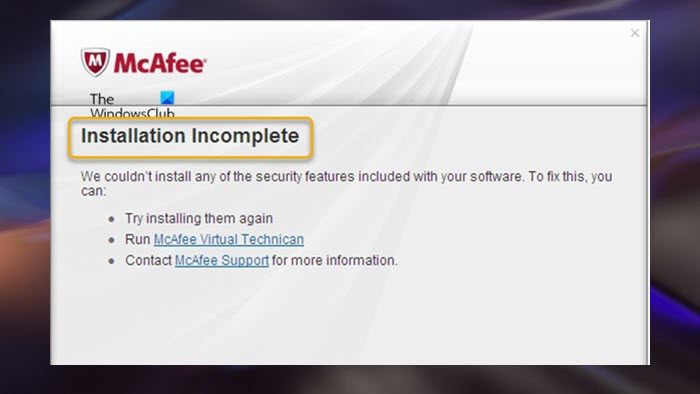Click the McAfee red shield logo
Screen dimensions: 700x394
(95, 62)
